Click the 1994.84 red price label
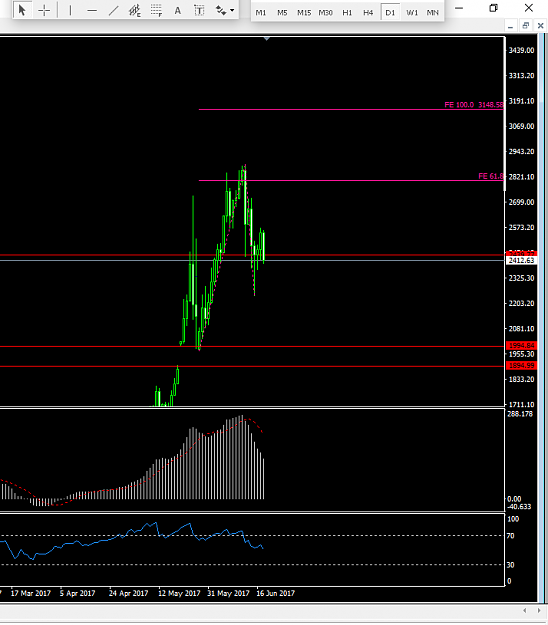The width and height of the screenshot is (548, 625). [522, 346]
